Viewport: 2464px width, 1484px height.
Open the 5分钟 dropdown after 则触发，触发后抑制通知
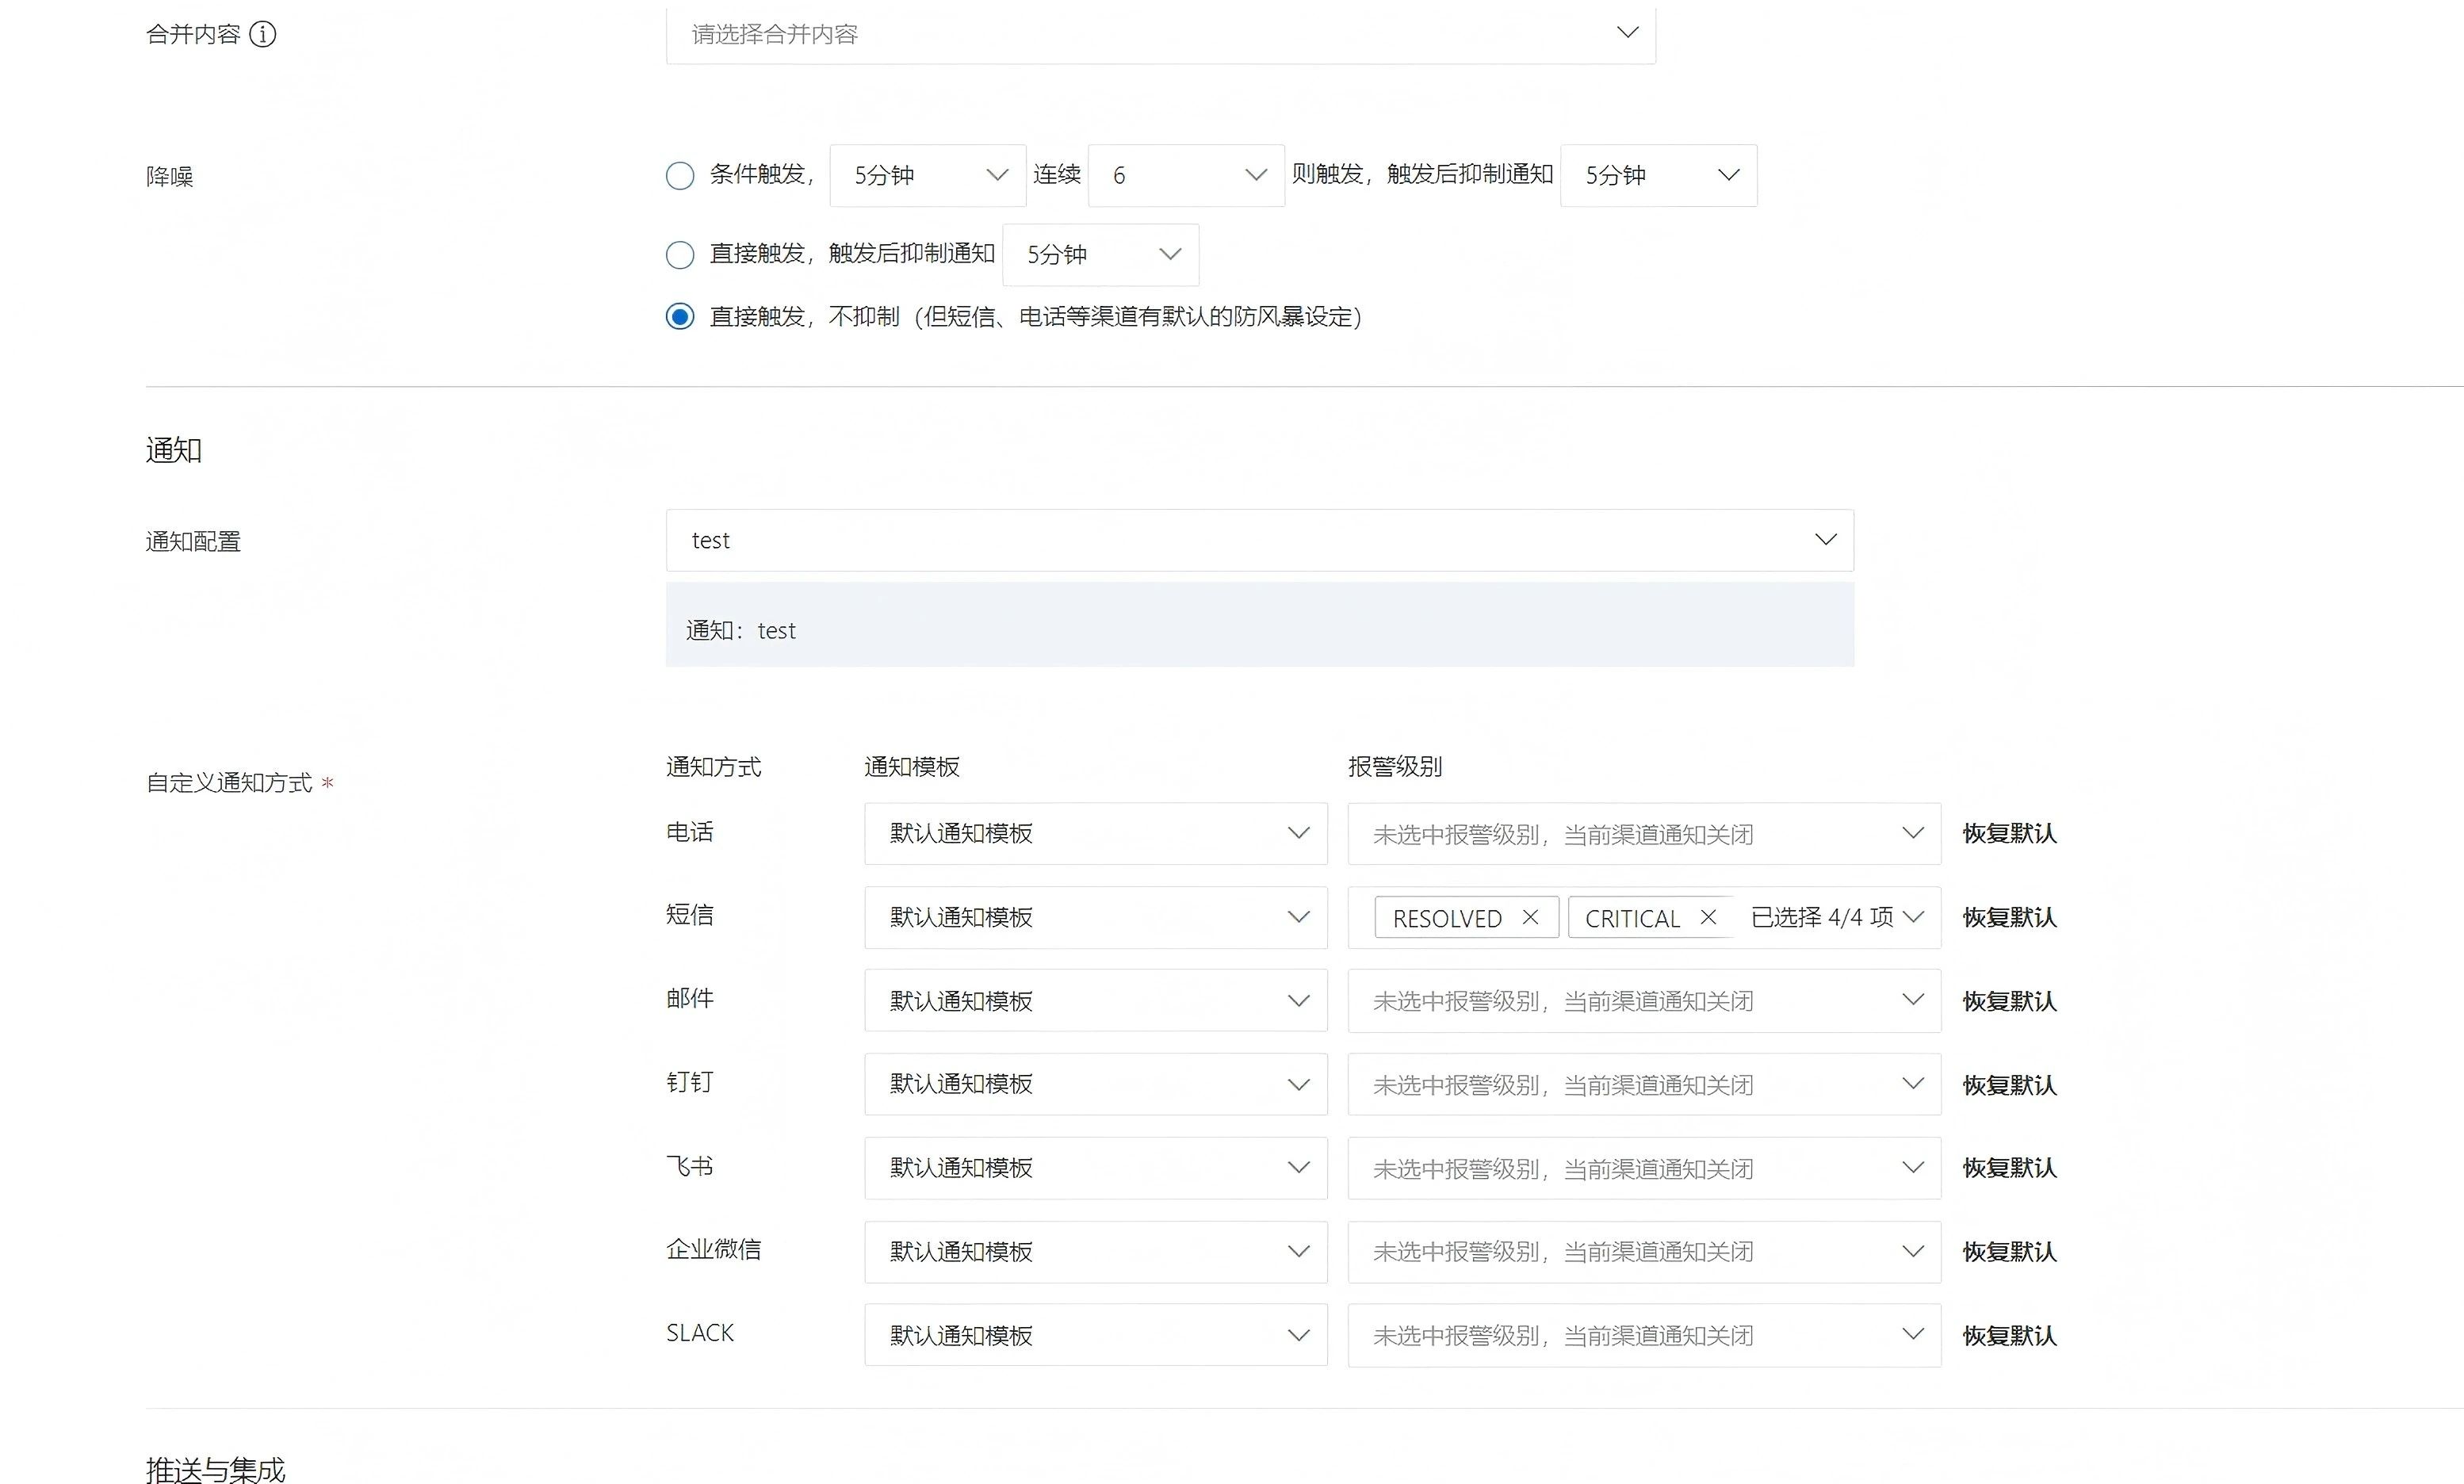(x=1659, y=176)
